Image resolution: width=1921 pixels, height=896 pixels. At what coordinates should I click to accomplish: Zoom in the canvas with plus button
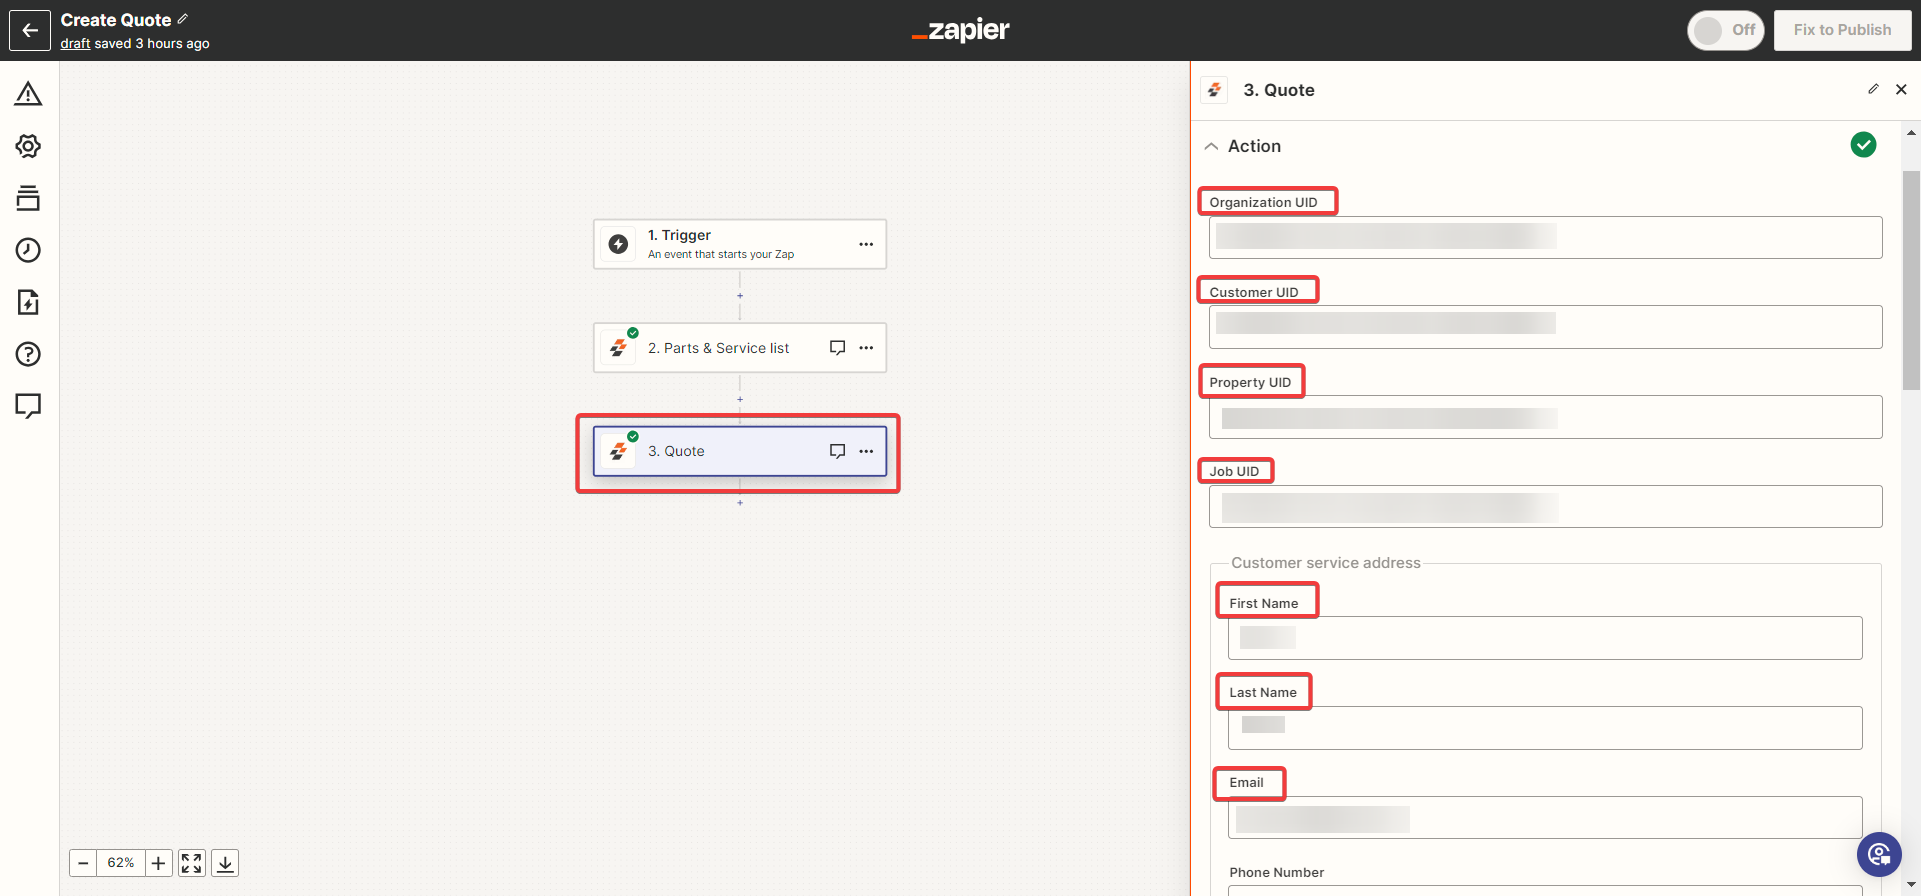click(159, 863)
